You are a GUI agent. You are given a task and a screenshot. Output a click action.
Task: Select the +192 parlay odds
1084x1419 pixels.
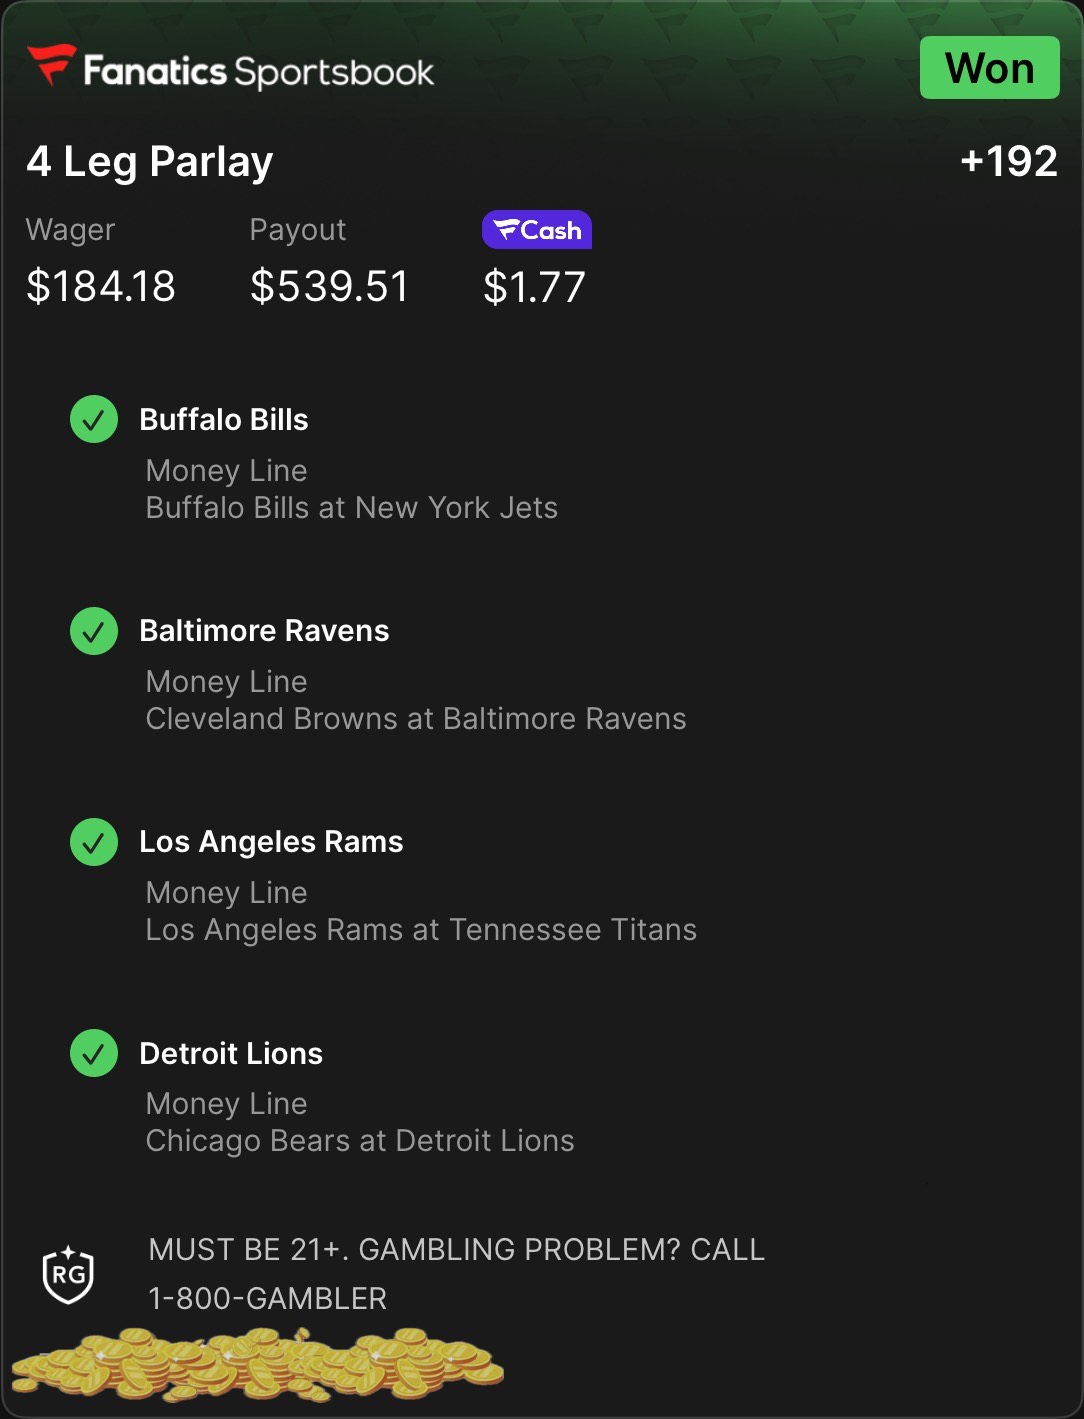(1008, 162)
